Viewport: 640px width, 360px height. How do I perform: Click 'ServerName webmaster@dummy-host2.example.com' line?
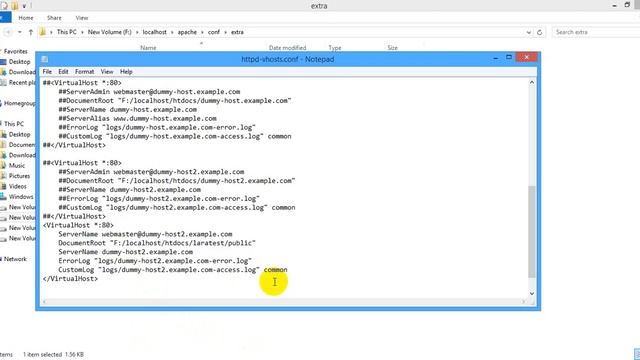(145, 234)
